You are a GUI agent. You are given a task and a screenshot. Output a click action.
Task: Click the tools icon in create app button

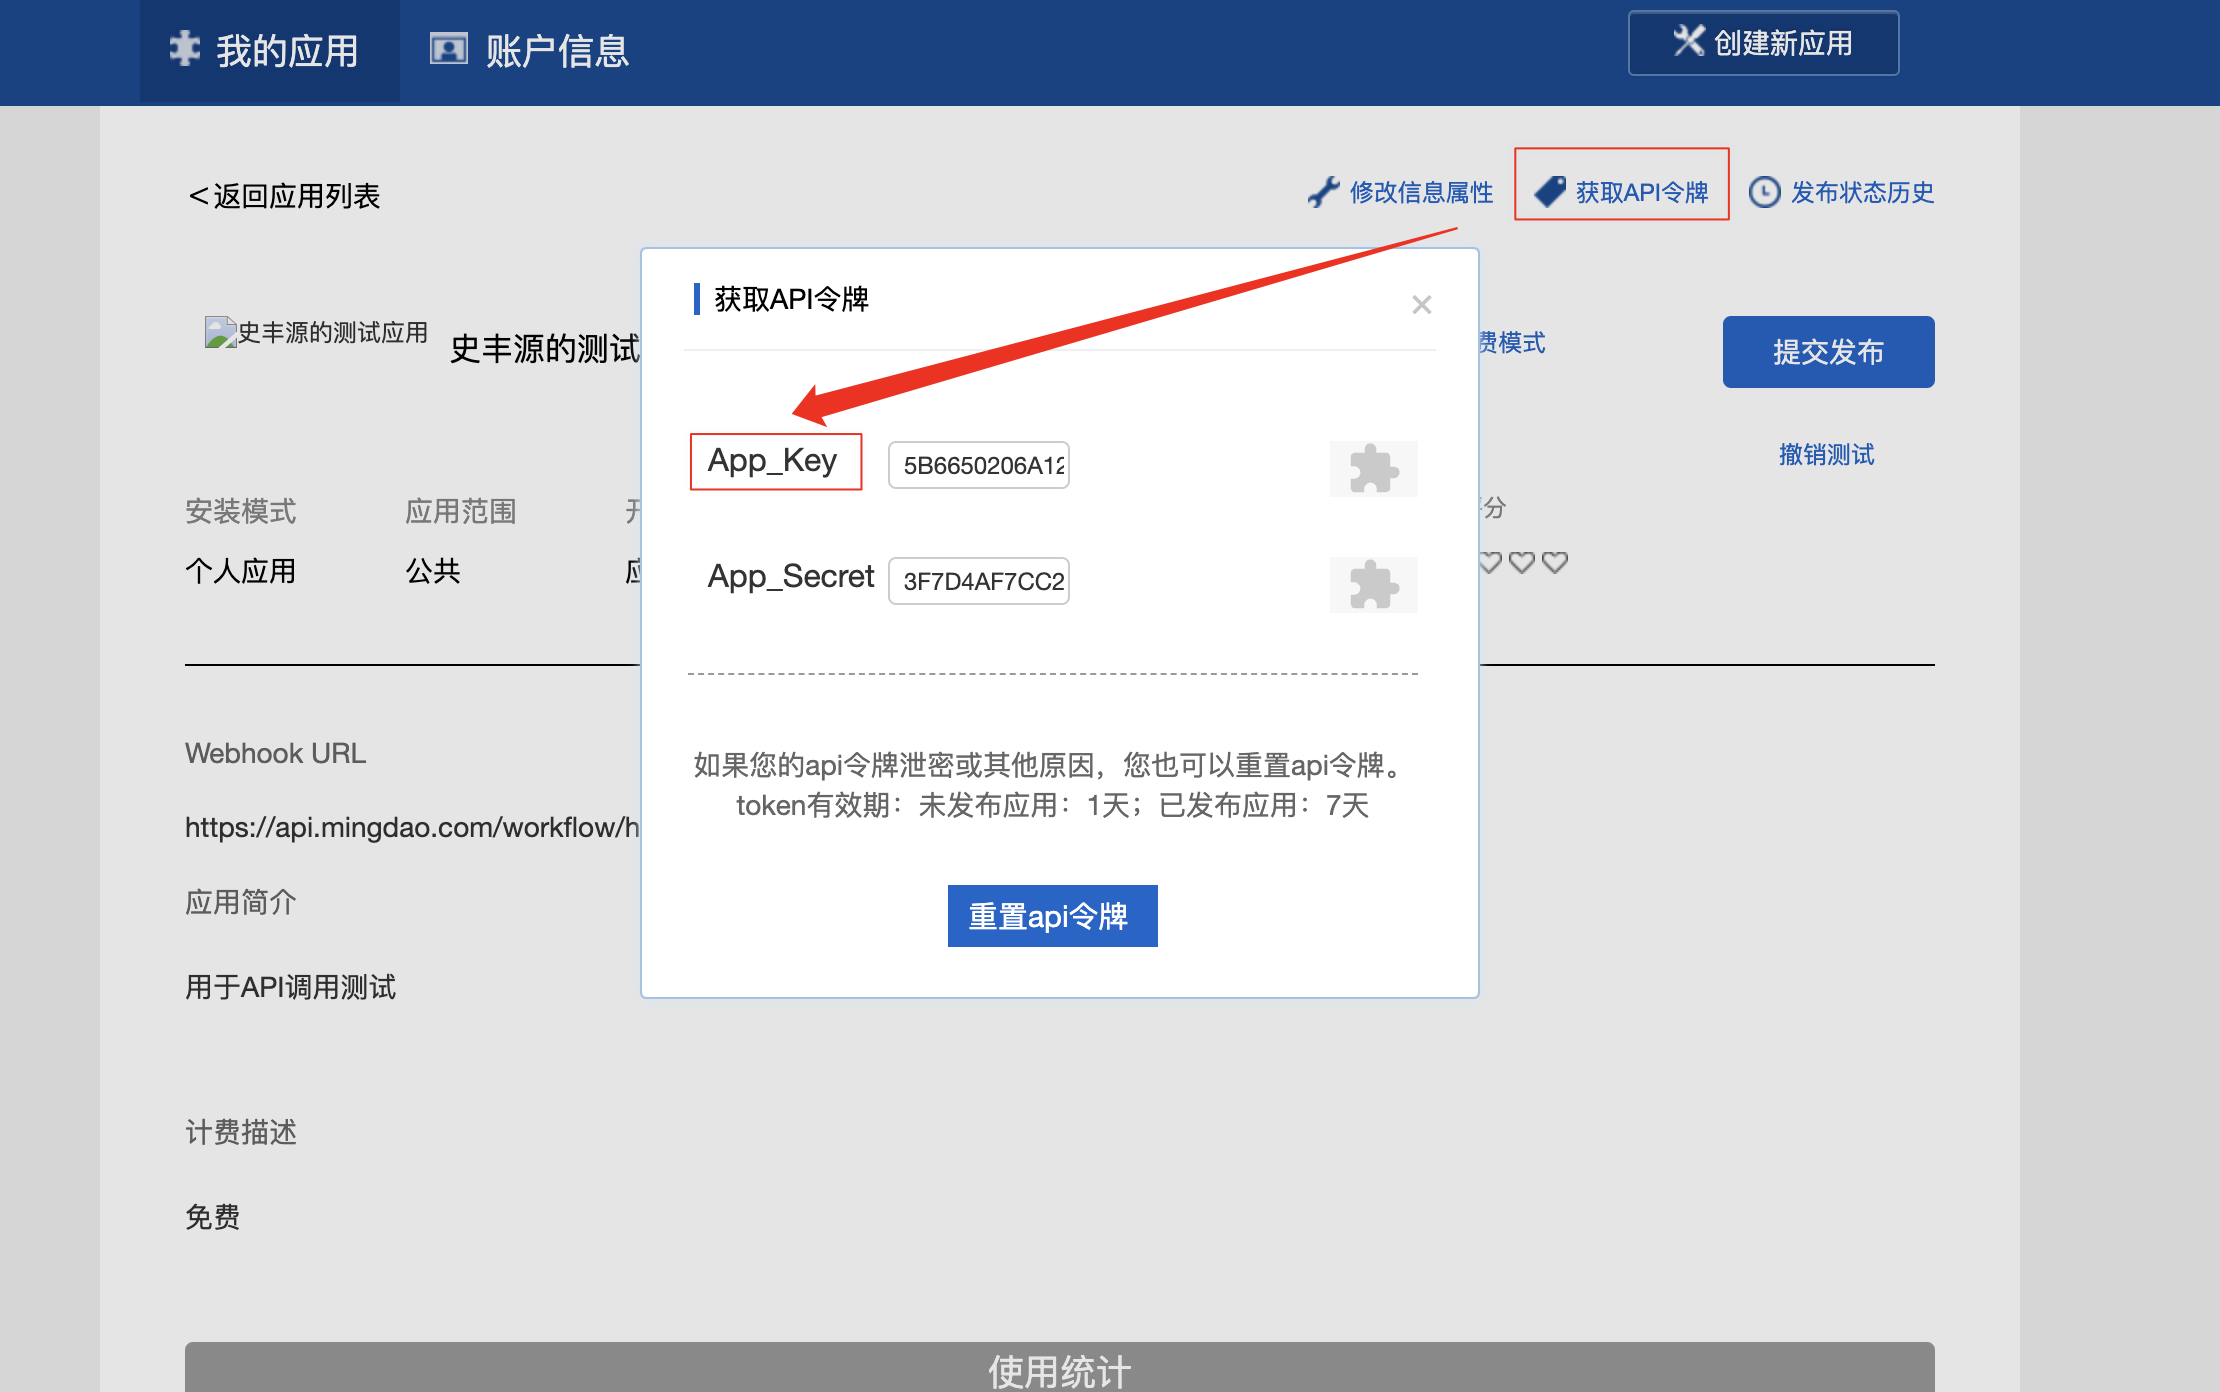[1688, 42]
